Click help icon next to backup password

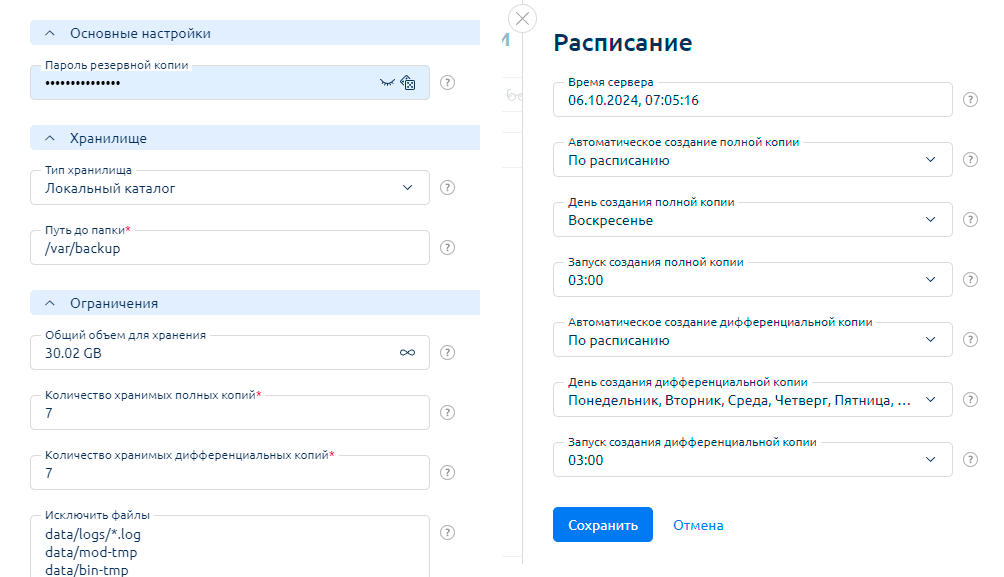click(x=448, y=83)
